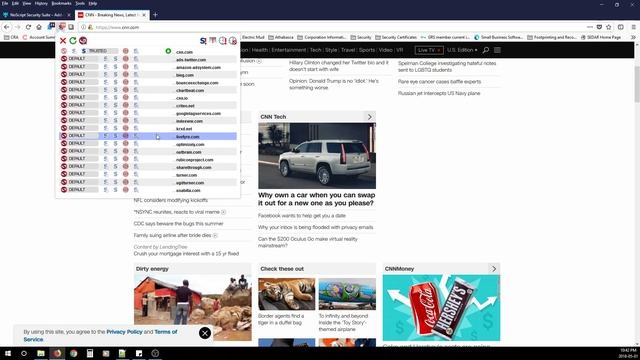Image resolution: width=640 pixels, height=360 pixels.
Task: Click the CNN Tech section arrow
Action: 369,117
